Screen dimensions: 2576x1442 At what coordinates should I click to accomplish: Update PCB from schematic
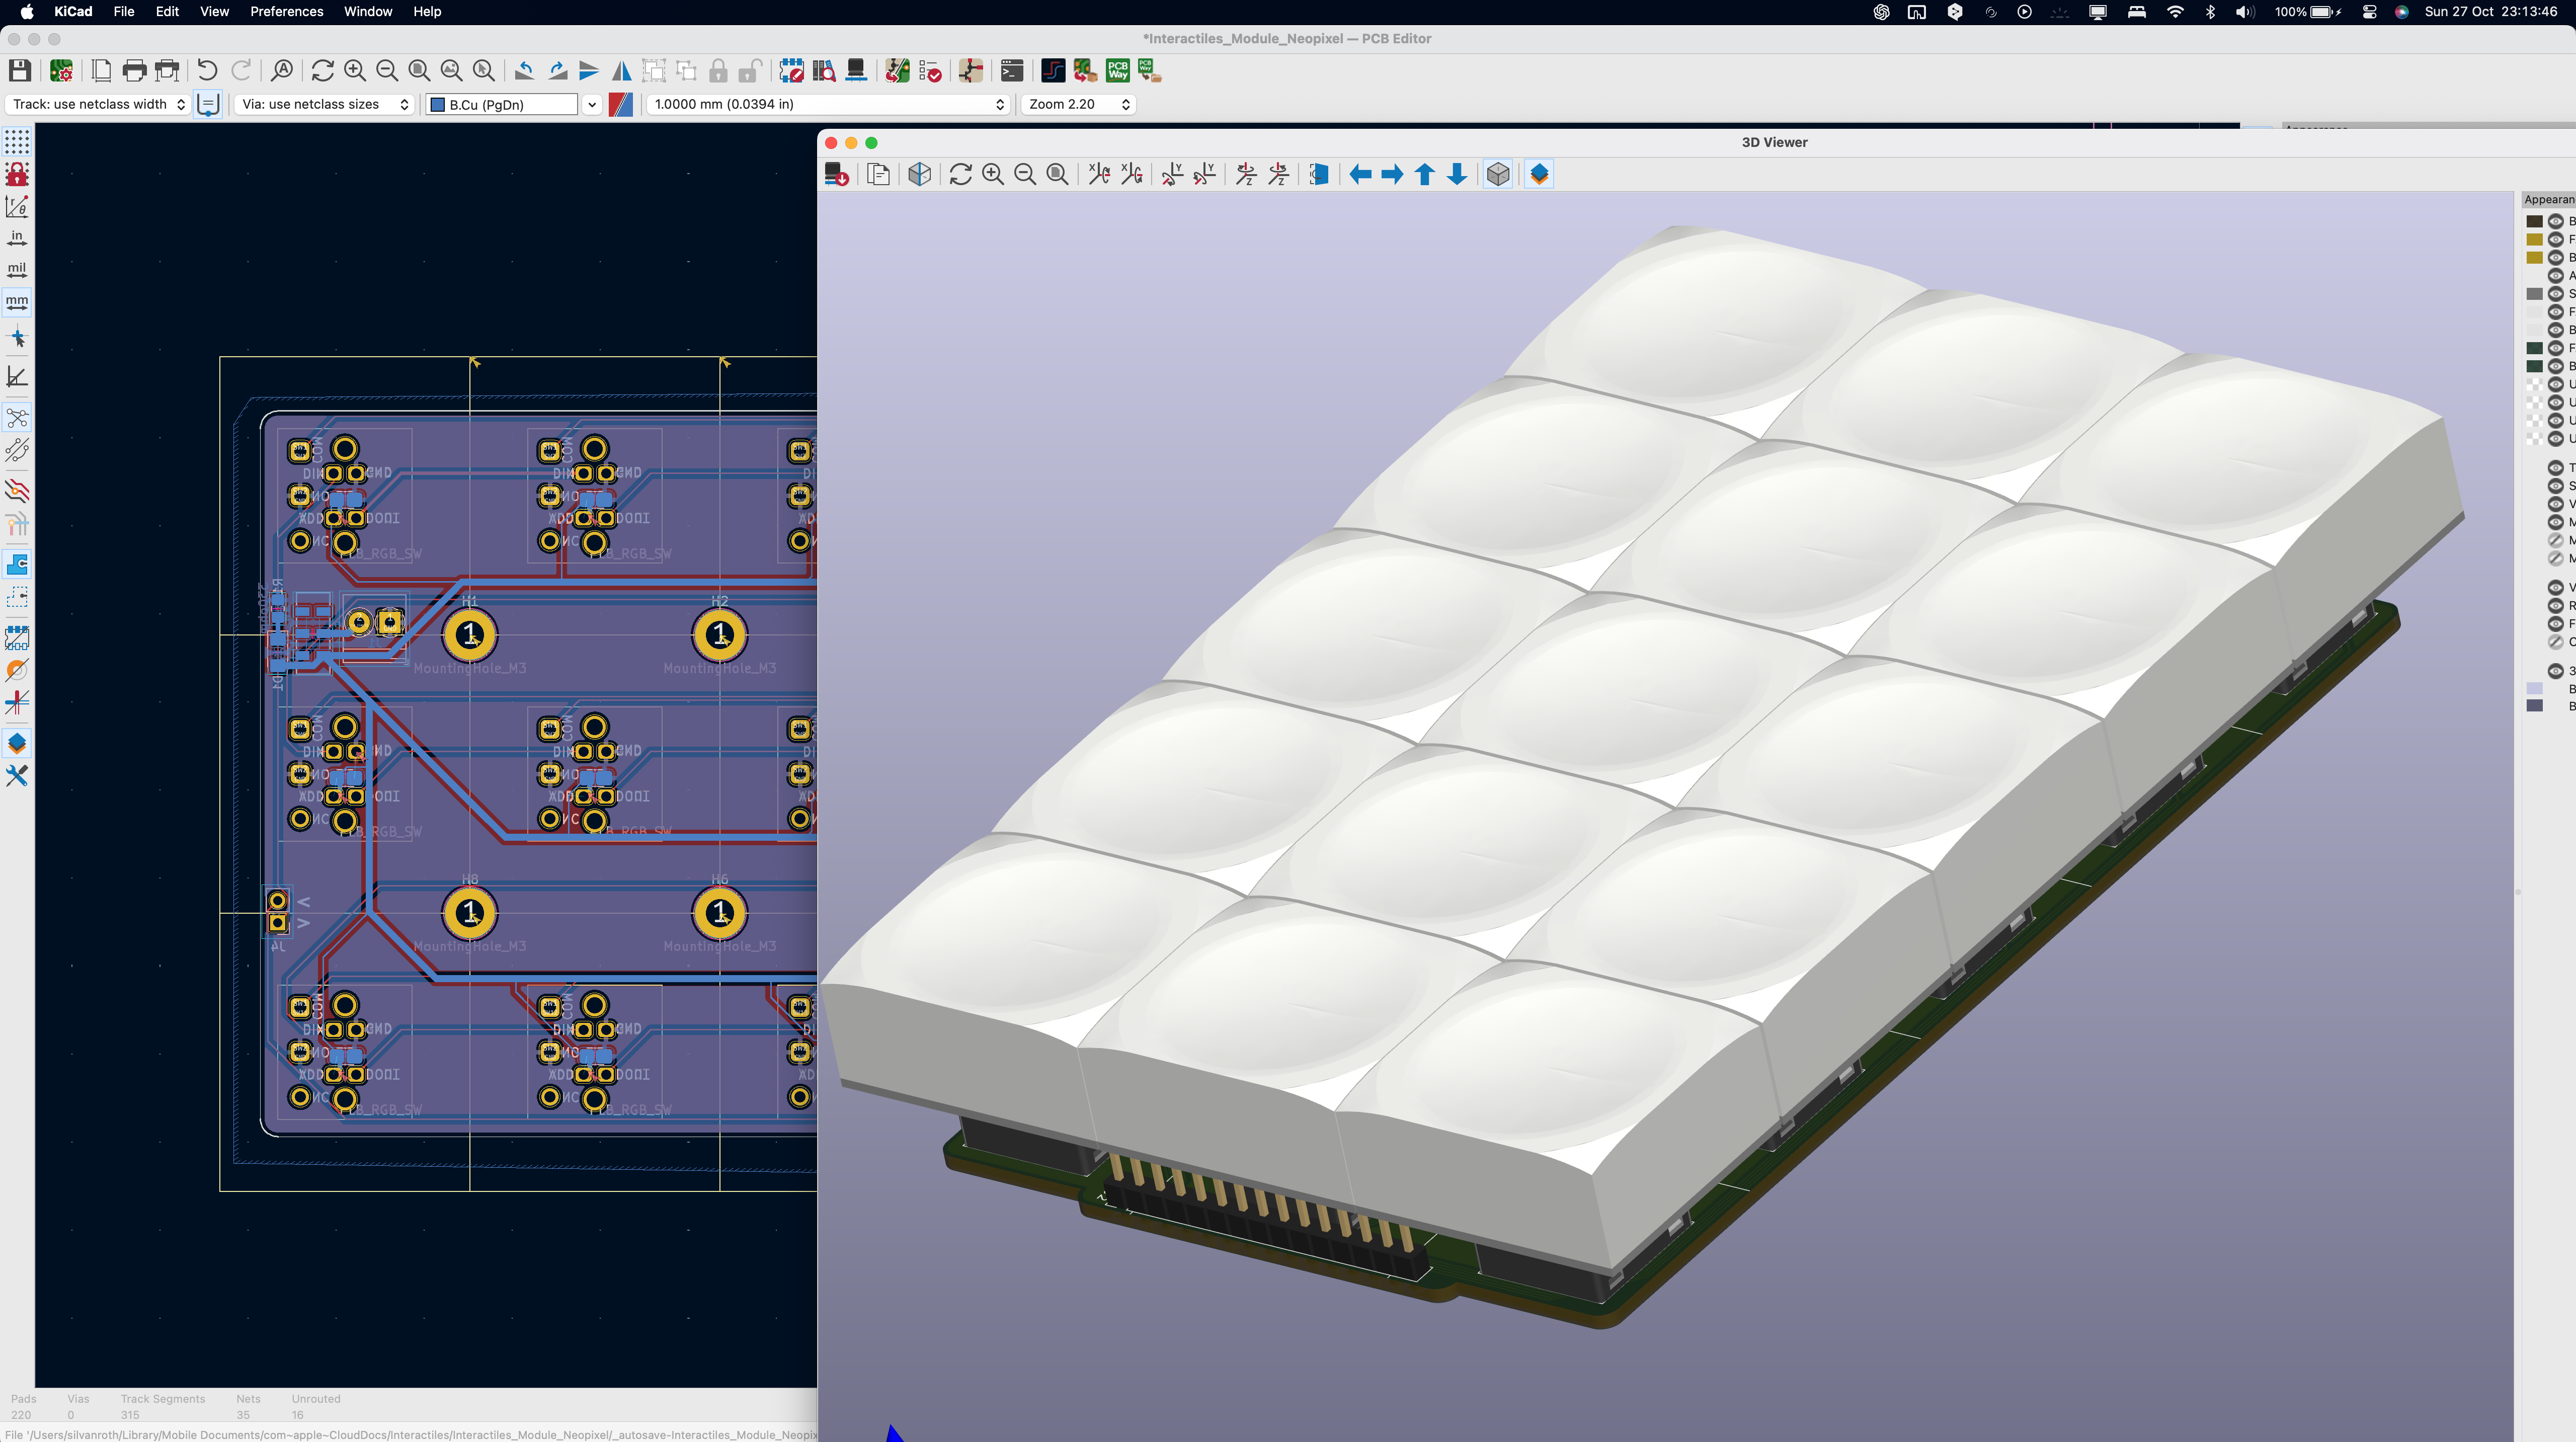click(897, 70)
